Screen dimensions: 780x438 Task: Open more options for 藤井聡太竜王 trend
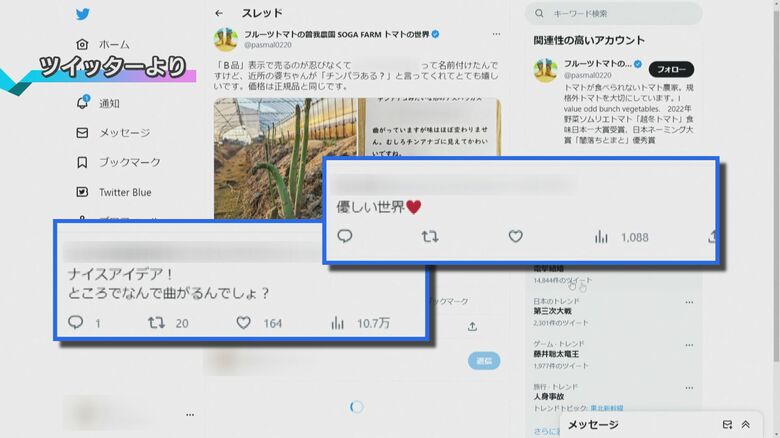(x=689, y=345)
